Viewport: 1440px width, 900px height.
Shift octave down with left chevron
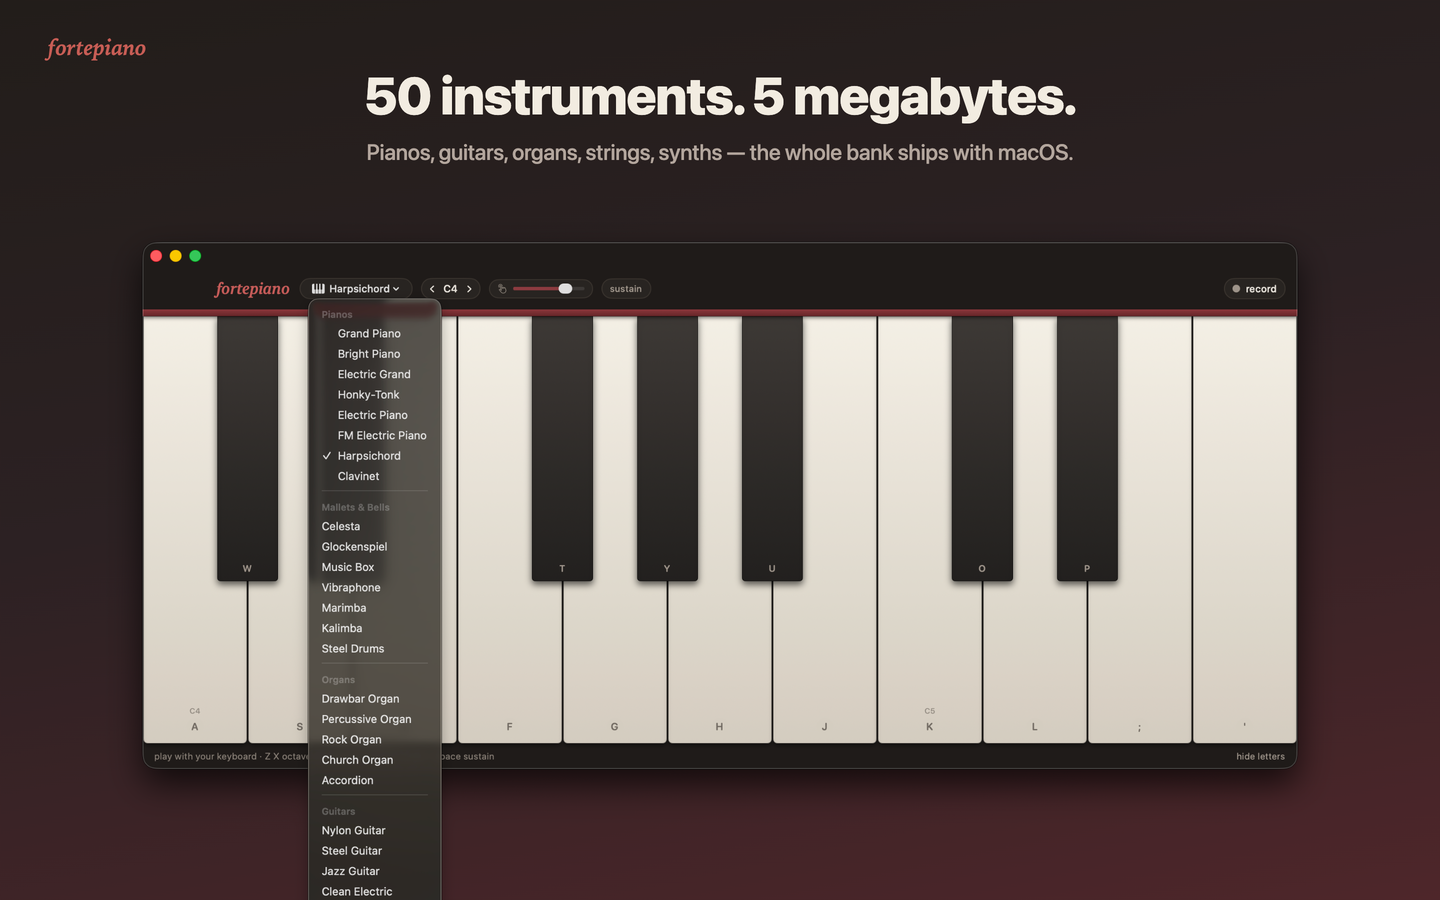pyautogui.click(x=432, y=289)
